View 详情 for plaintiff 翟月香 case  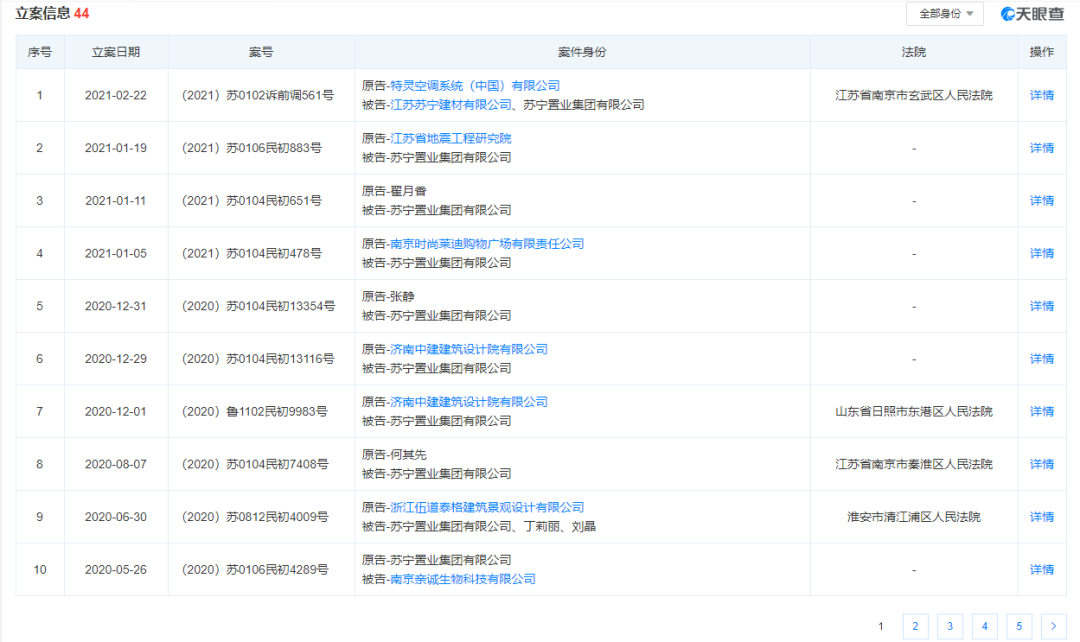pos(1041,201)
